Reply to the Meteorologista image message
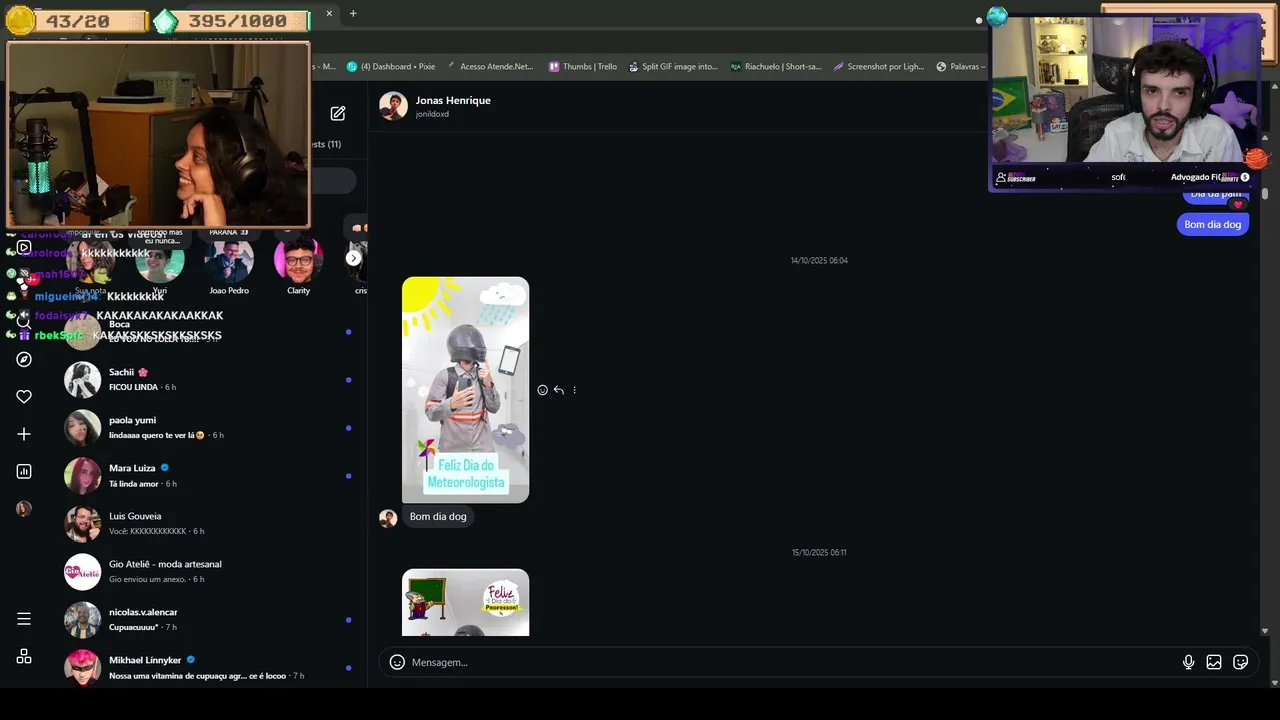This screenshot has width=1280, height=720. coord(559,390)
